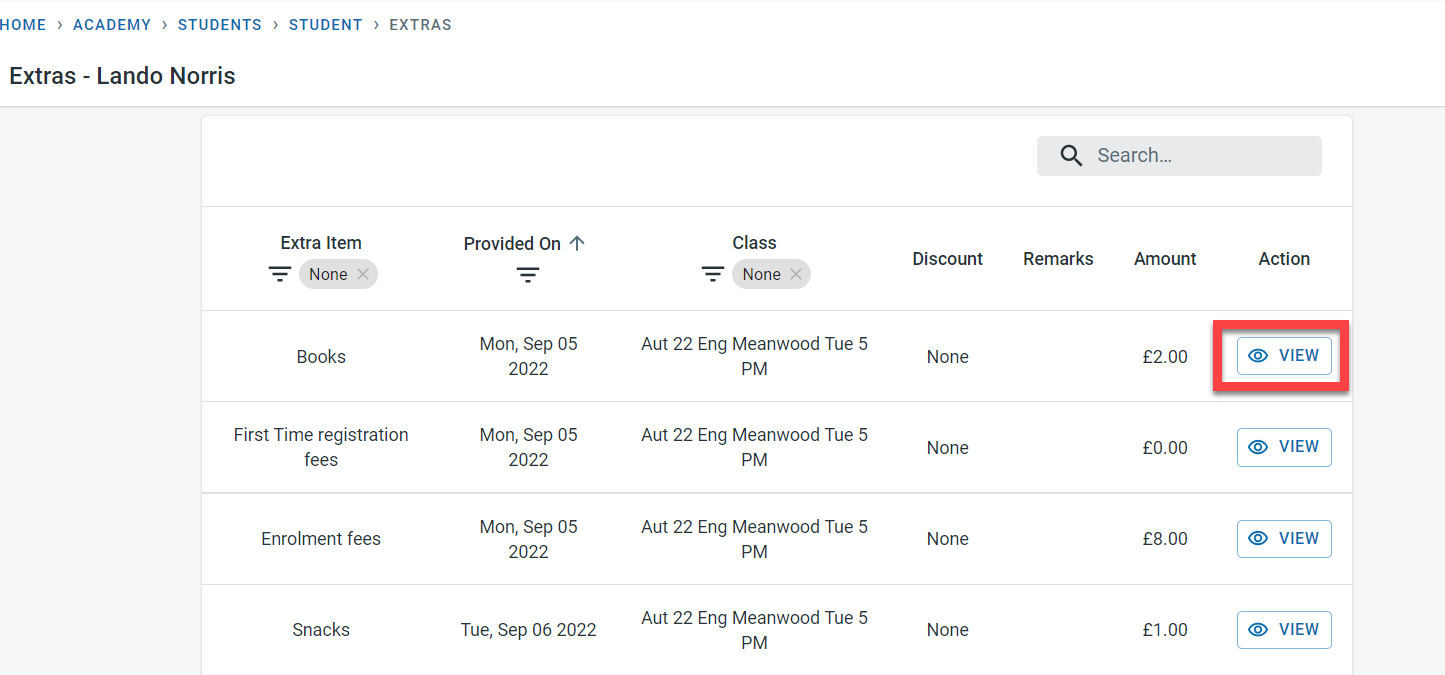
Task: Open the Class column filter icon
Action: [x=712, y=274]
